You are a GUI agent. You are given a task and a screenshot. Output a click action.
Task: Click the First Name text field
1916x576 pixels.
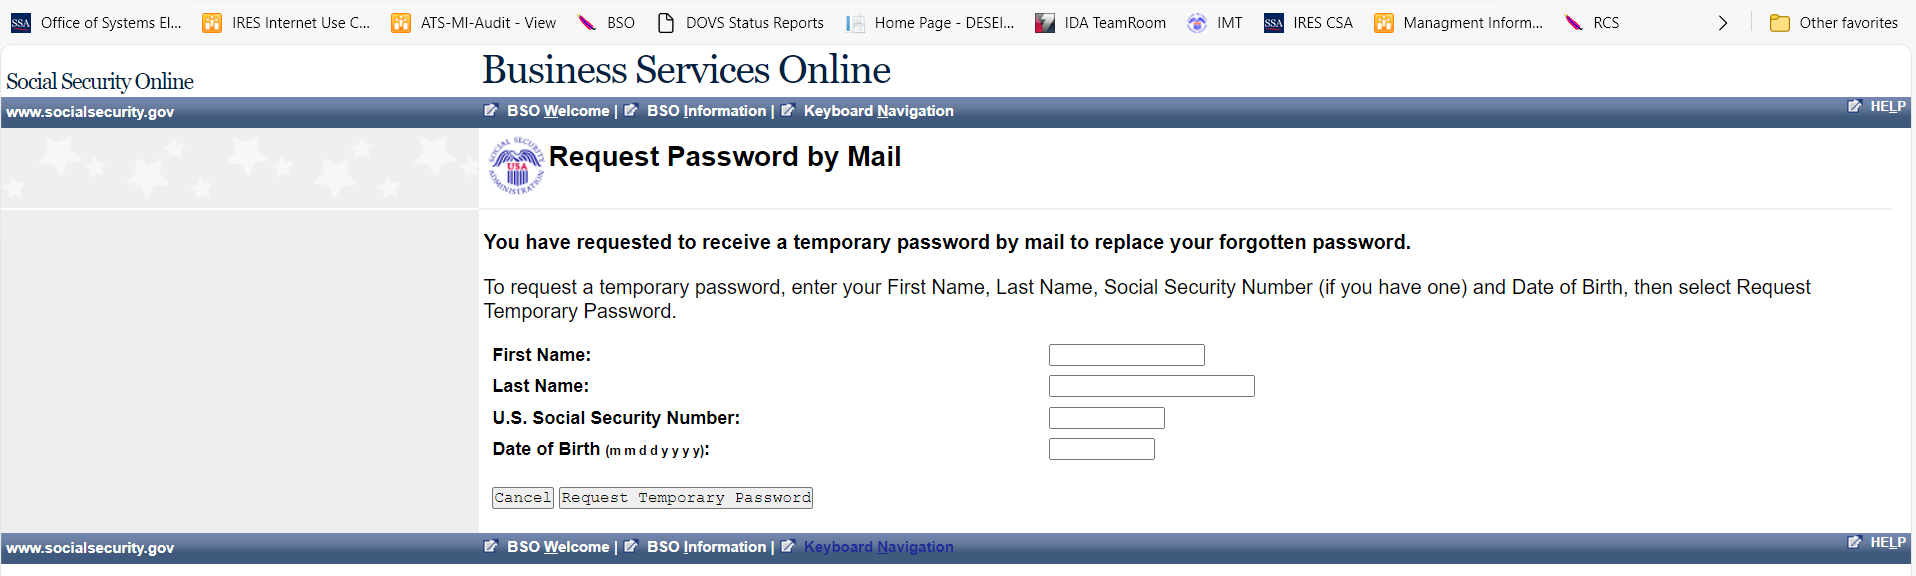(x=1126, y=355)
